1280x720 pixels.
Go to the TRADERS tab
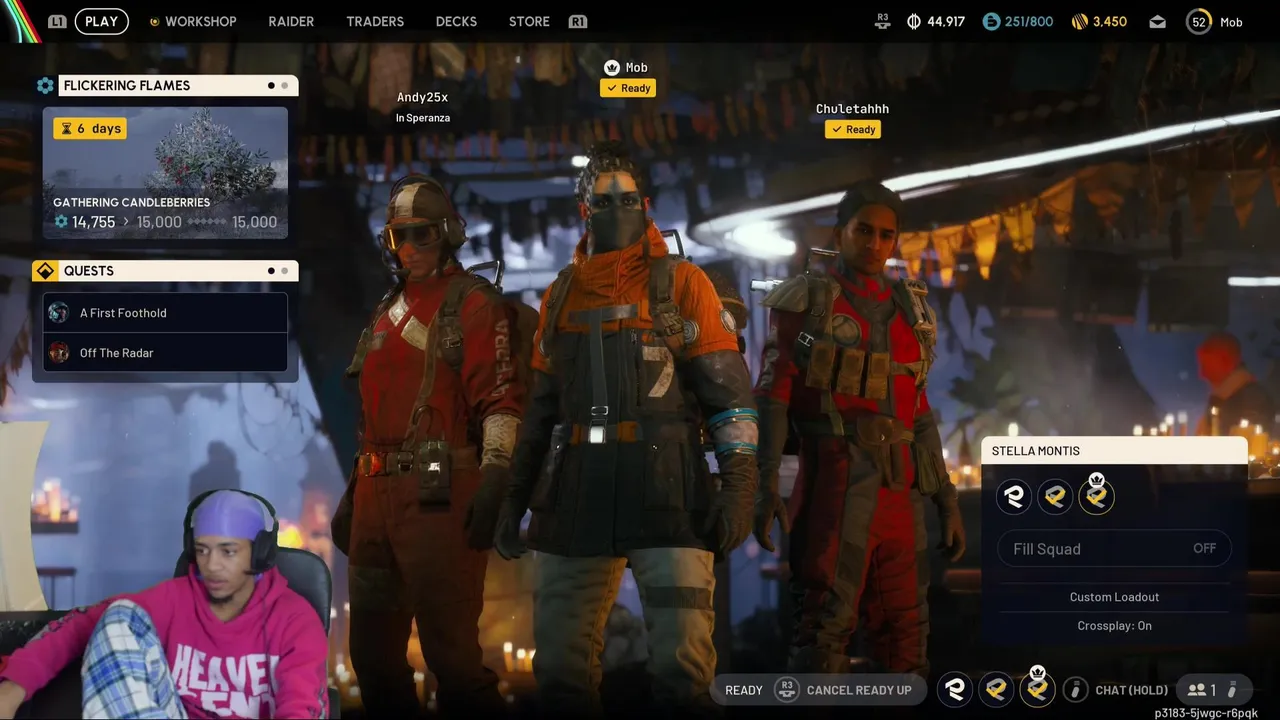click(375, 21)
